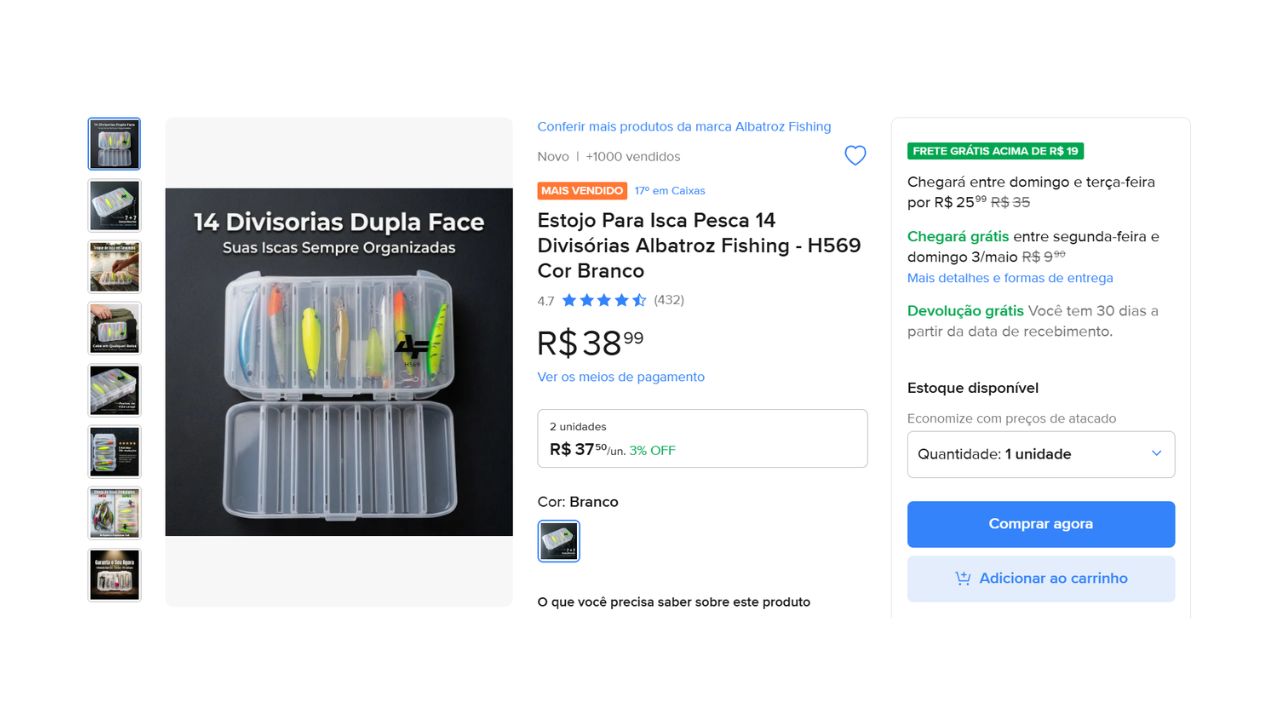Click the cart icon next to Adicionar ao carrinho
The height and width of the screenshot is (720, 1280).
click(963, 578)
